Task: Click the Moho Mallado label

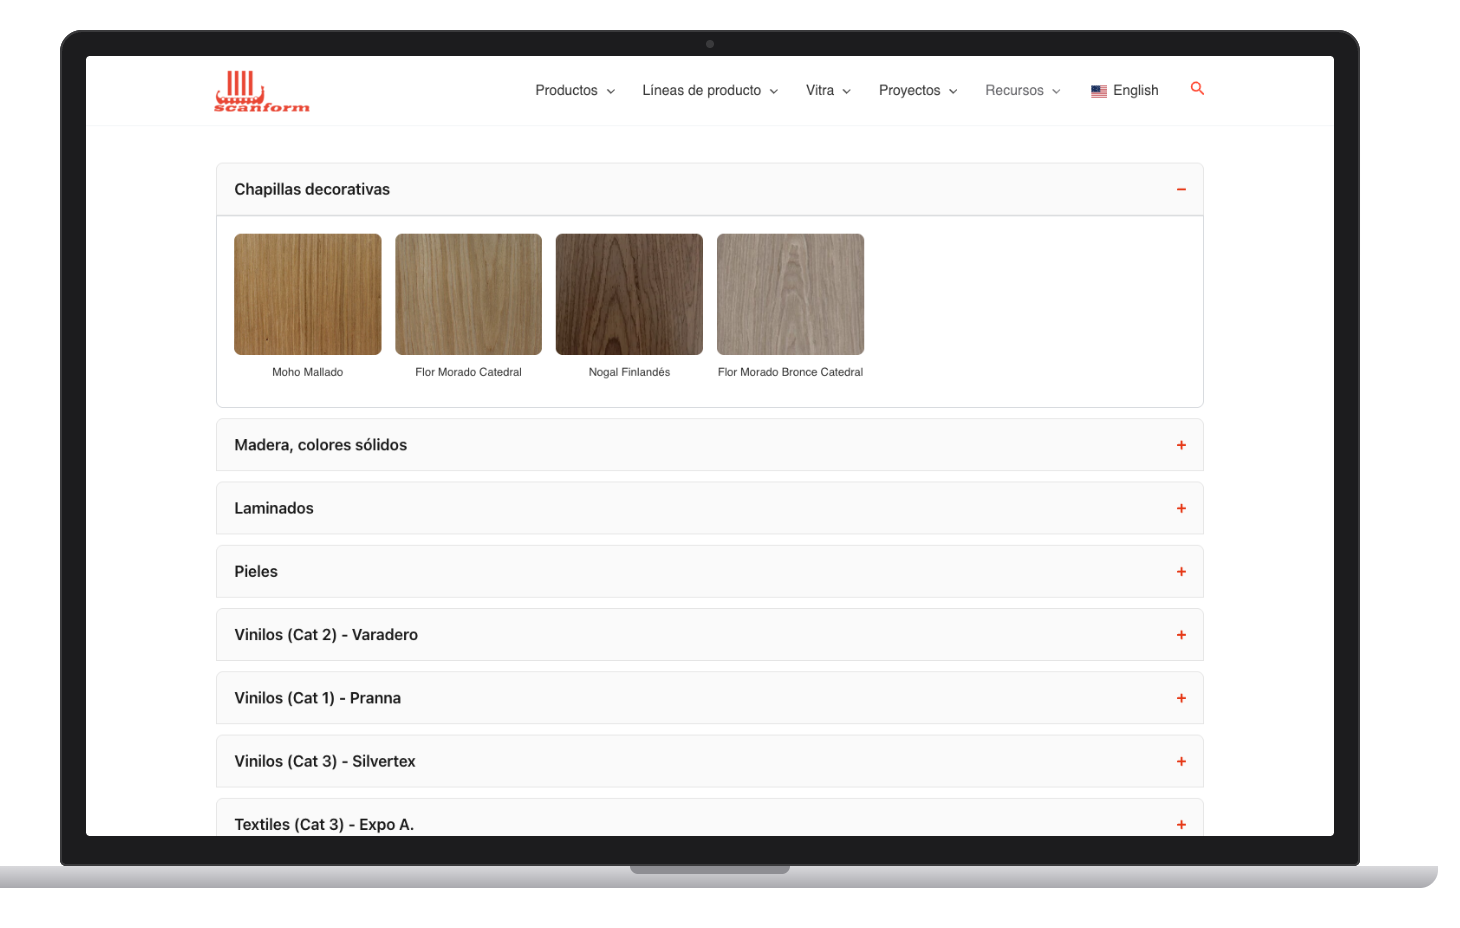Action: pyautogui.click(x=308, y=372)
